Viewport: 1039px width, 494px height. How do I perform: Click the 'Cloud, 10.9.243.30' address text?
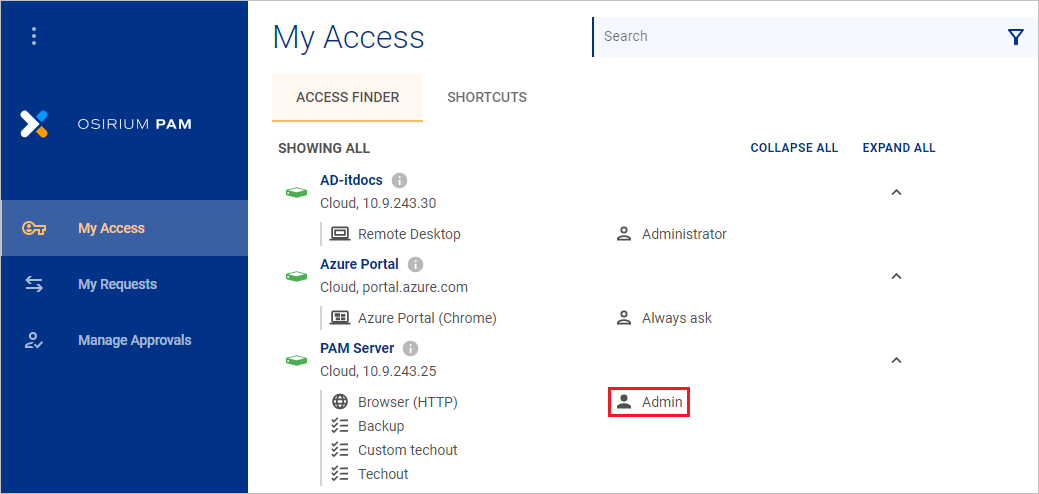pos(378,203)
